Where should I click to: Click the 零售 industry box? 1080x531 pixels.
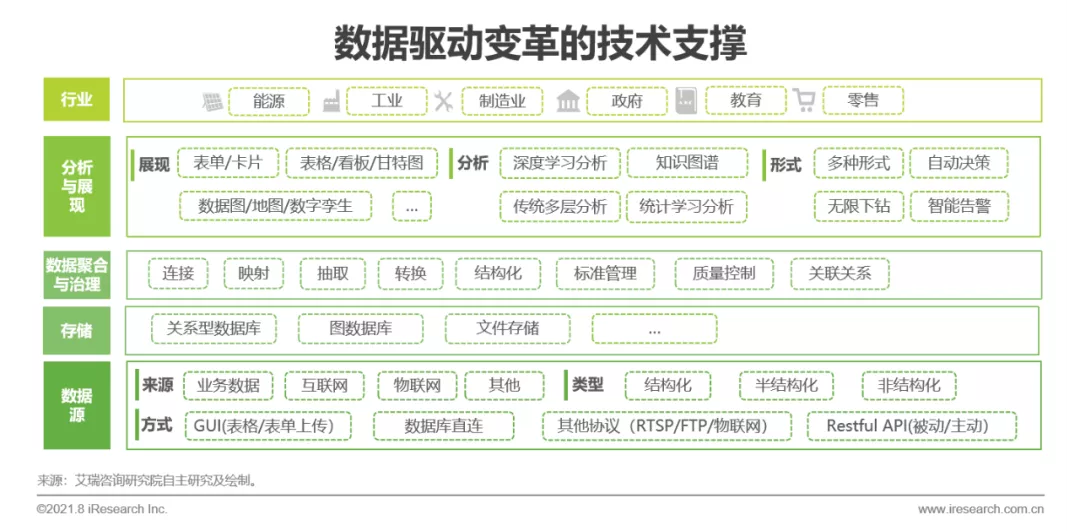click(x=863, y=101)
